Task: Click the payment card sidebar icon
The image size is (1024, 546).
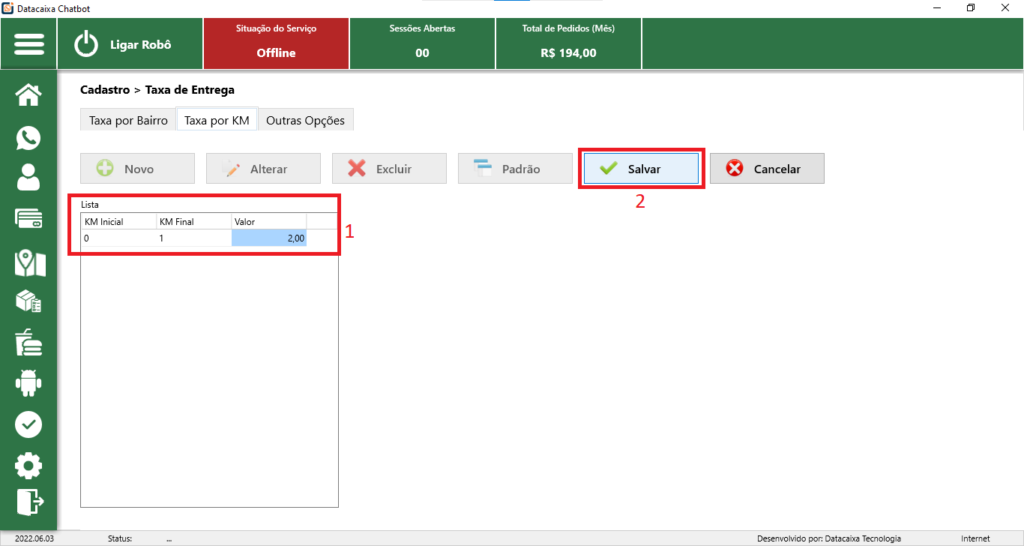Action: coord(29,220)
